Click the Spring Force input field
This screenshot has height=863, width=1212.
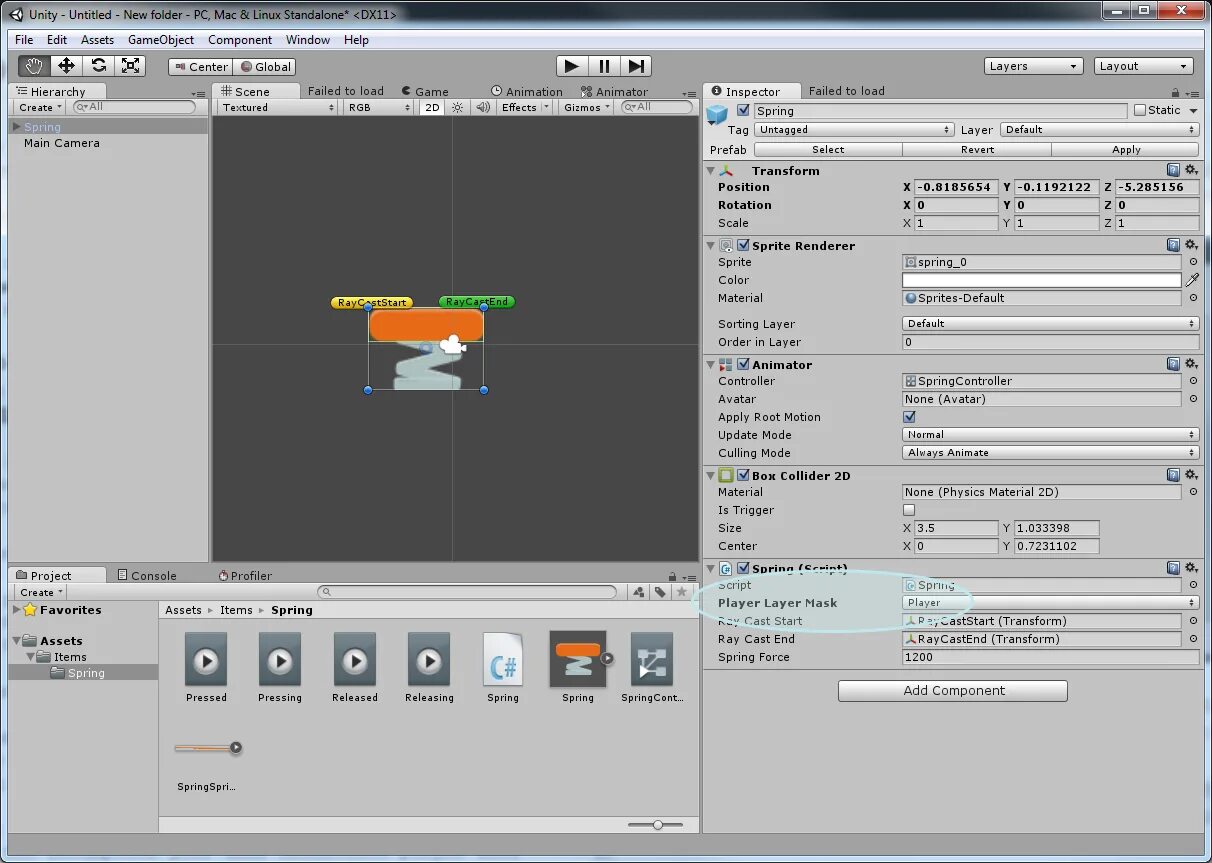[1050, 657]
